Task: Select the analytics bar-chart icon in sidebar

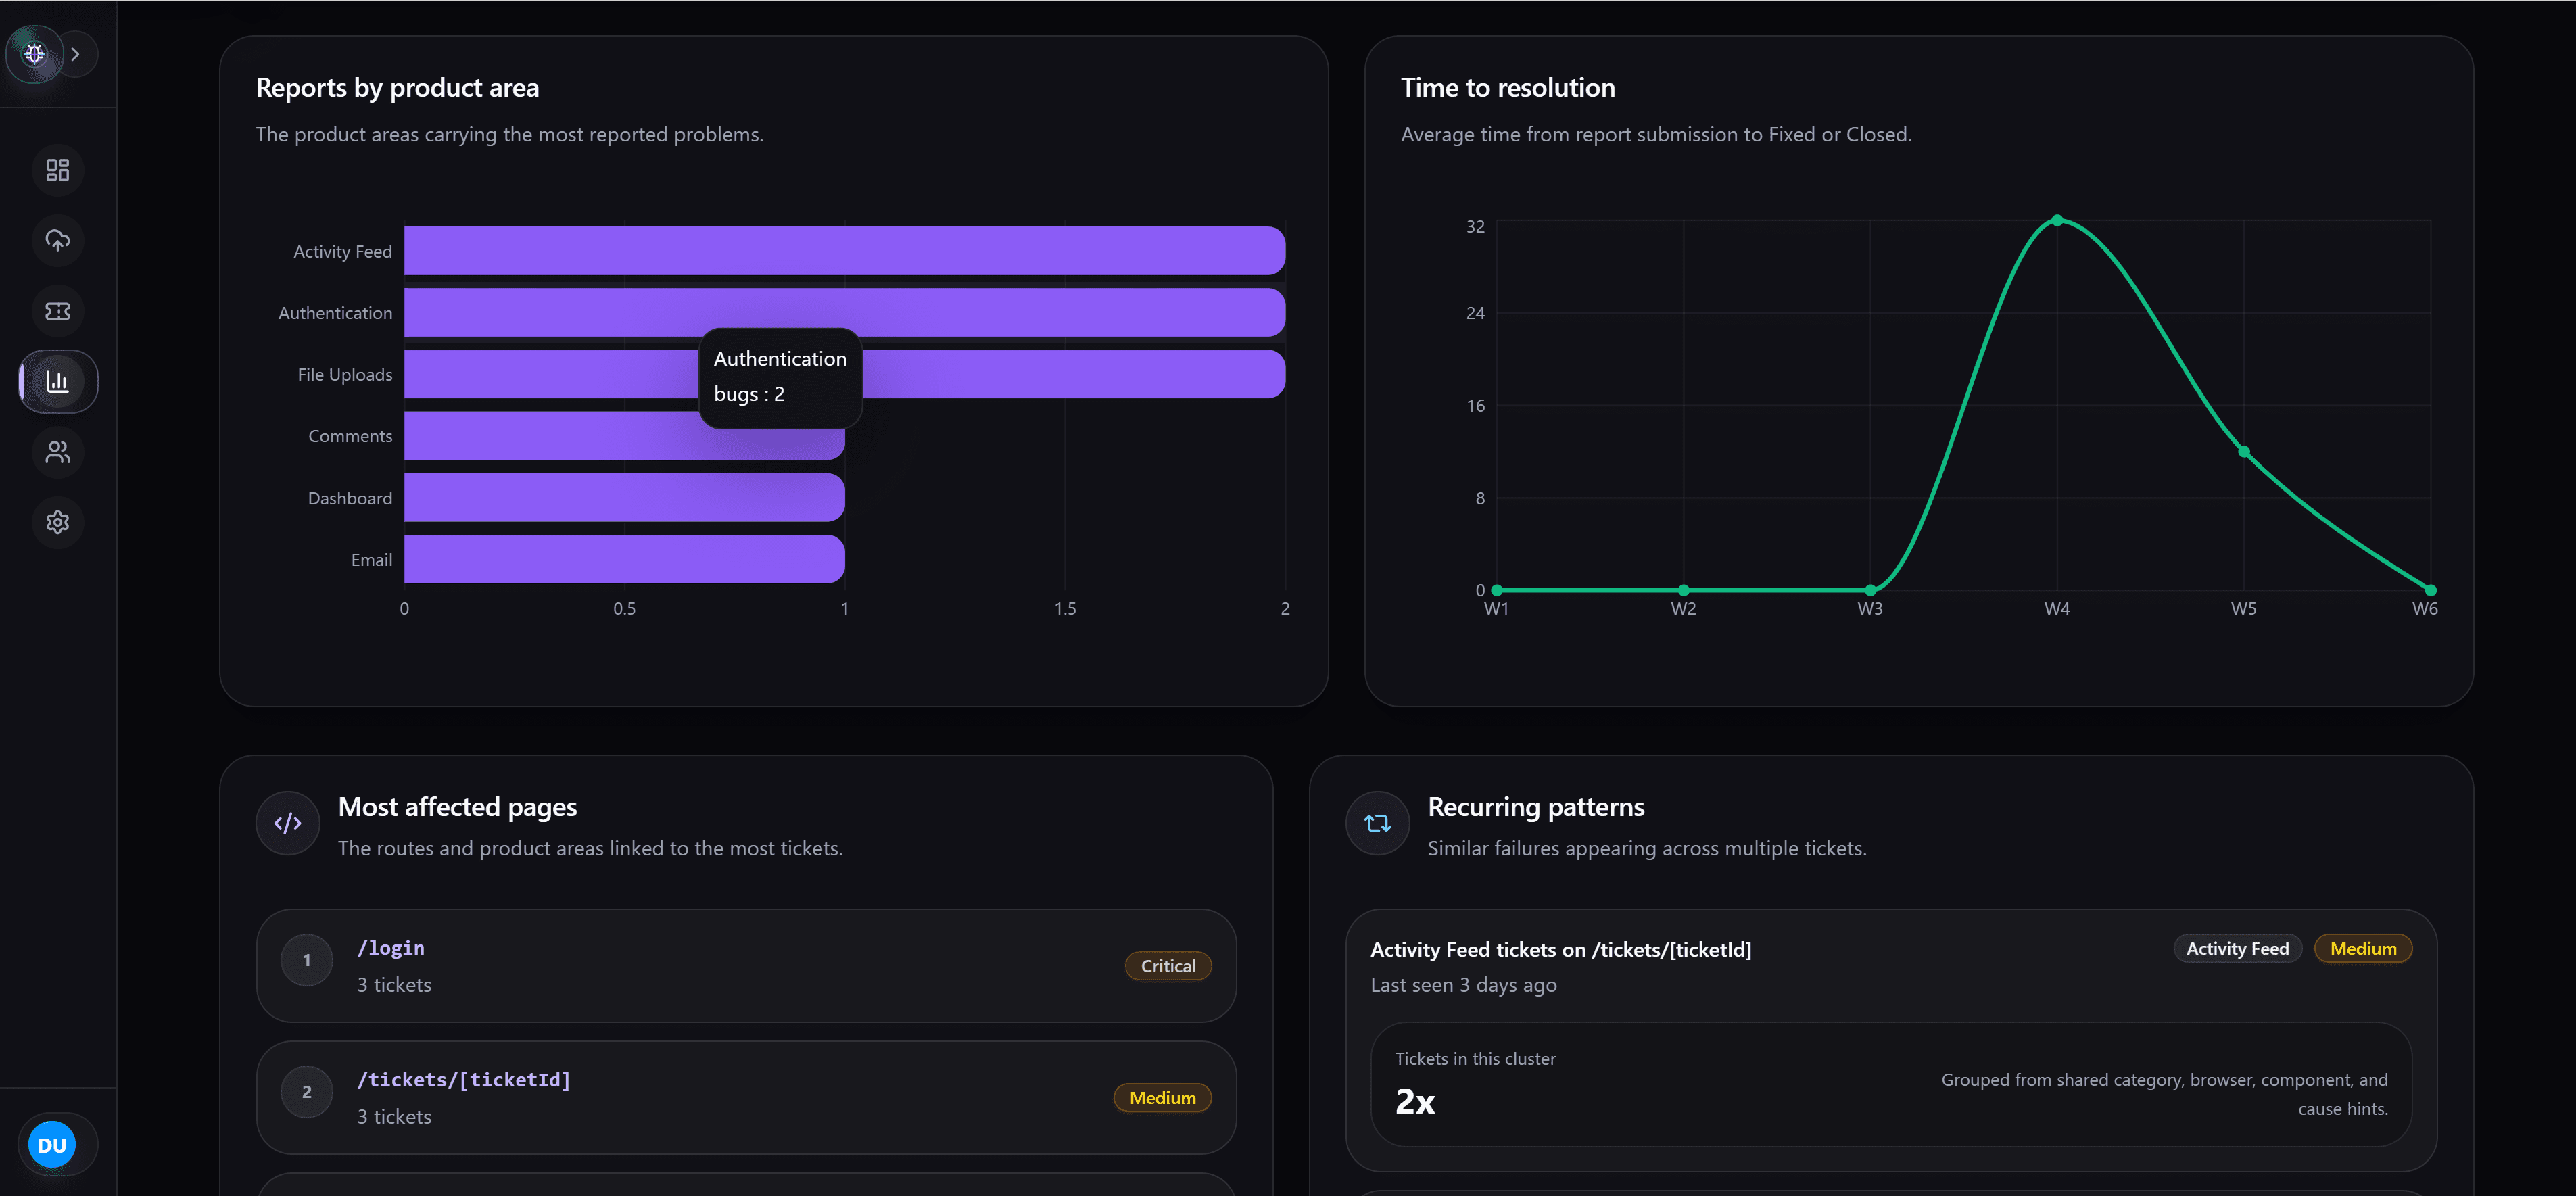Action: (x=58, y=381)
